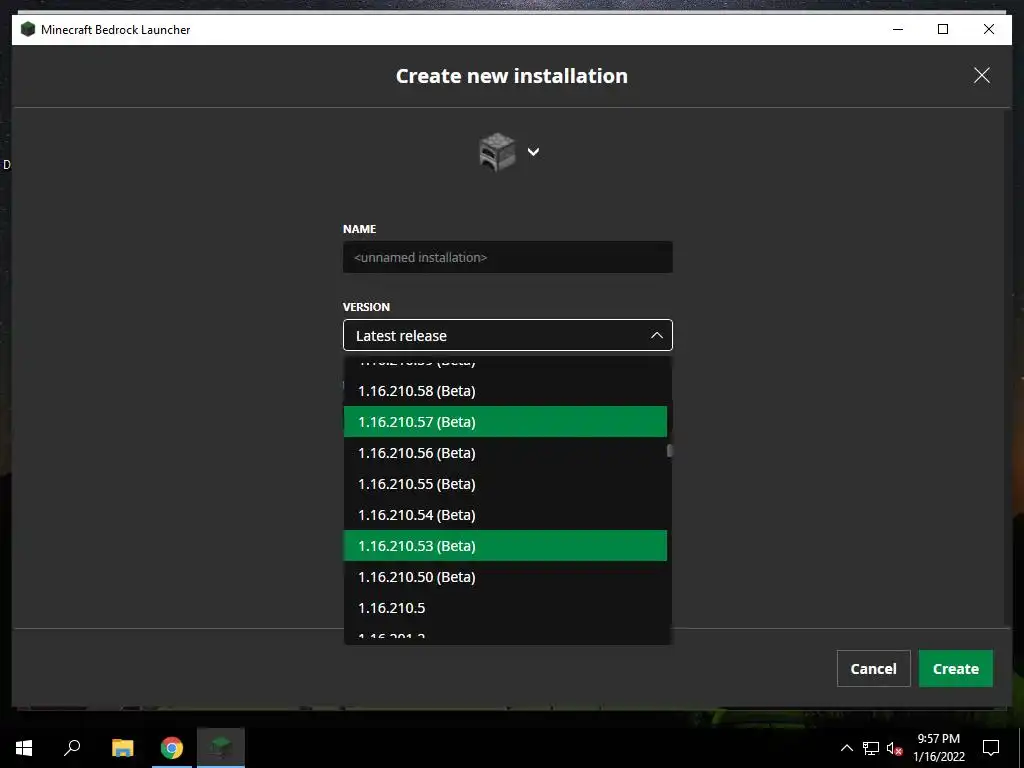Show hidden system tray icons
Viewport: 1024px width, 768px height.
click(x=846, y=748)
